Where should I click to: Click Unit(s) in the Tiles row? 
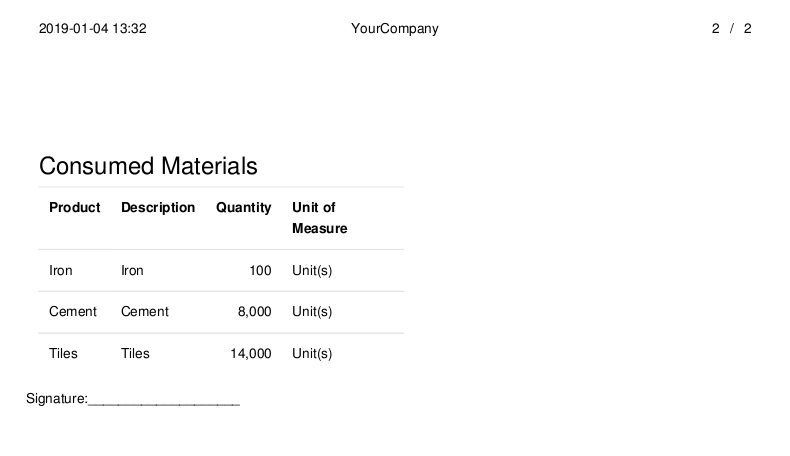(x=312, y=354)
